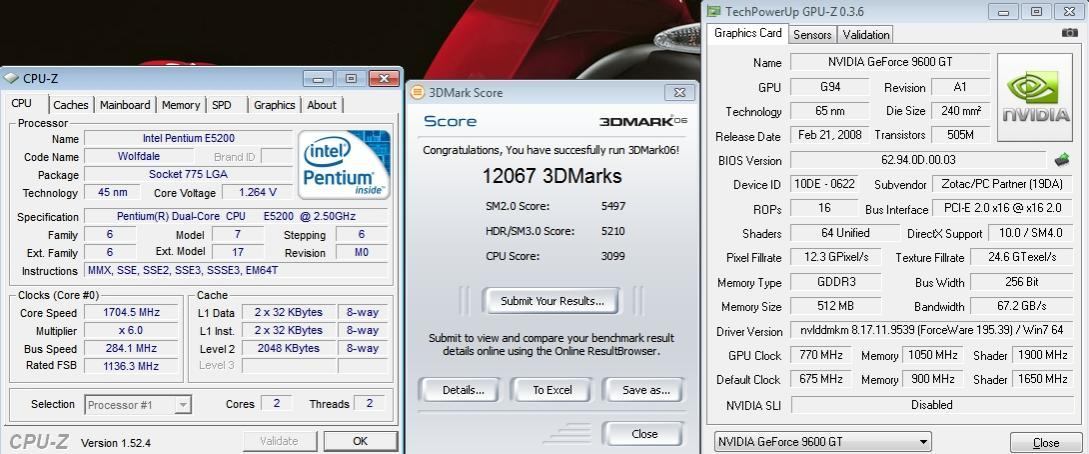Image resolution: width=1089 pixels, height=454 pixels.
Task: Minimize the CPU-Z window
Action: tap(317, 78)
